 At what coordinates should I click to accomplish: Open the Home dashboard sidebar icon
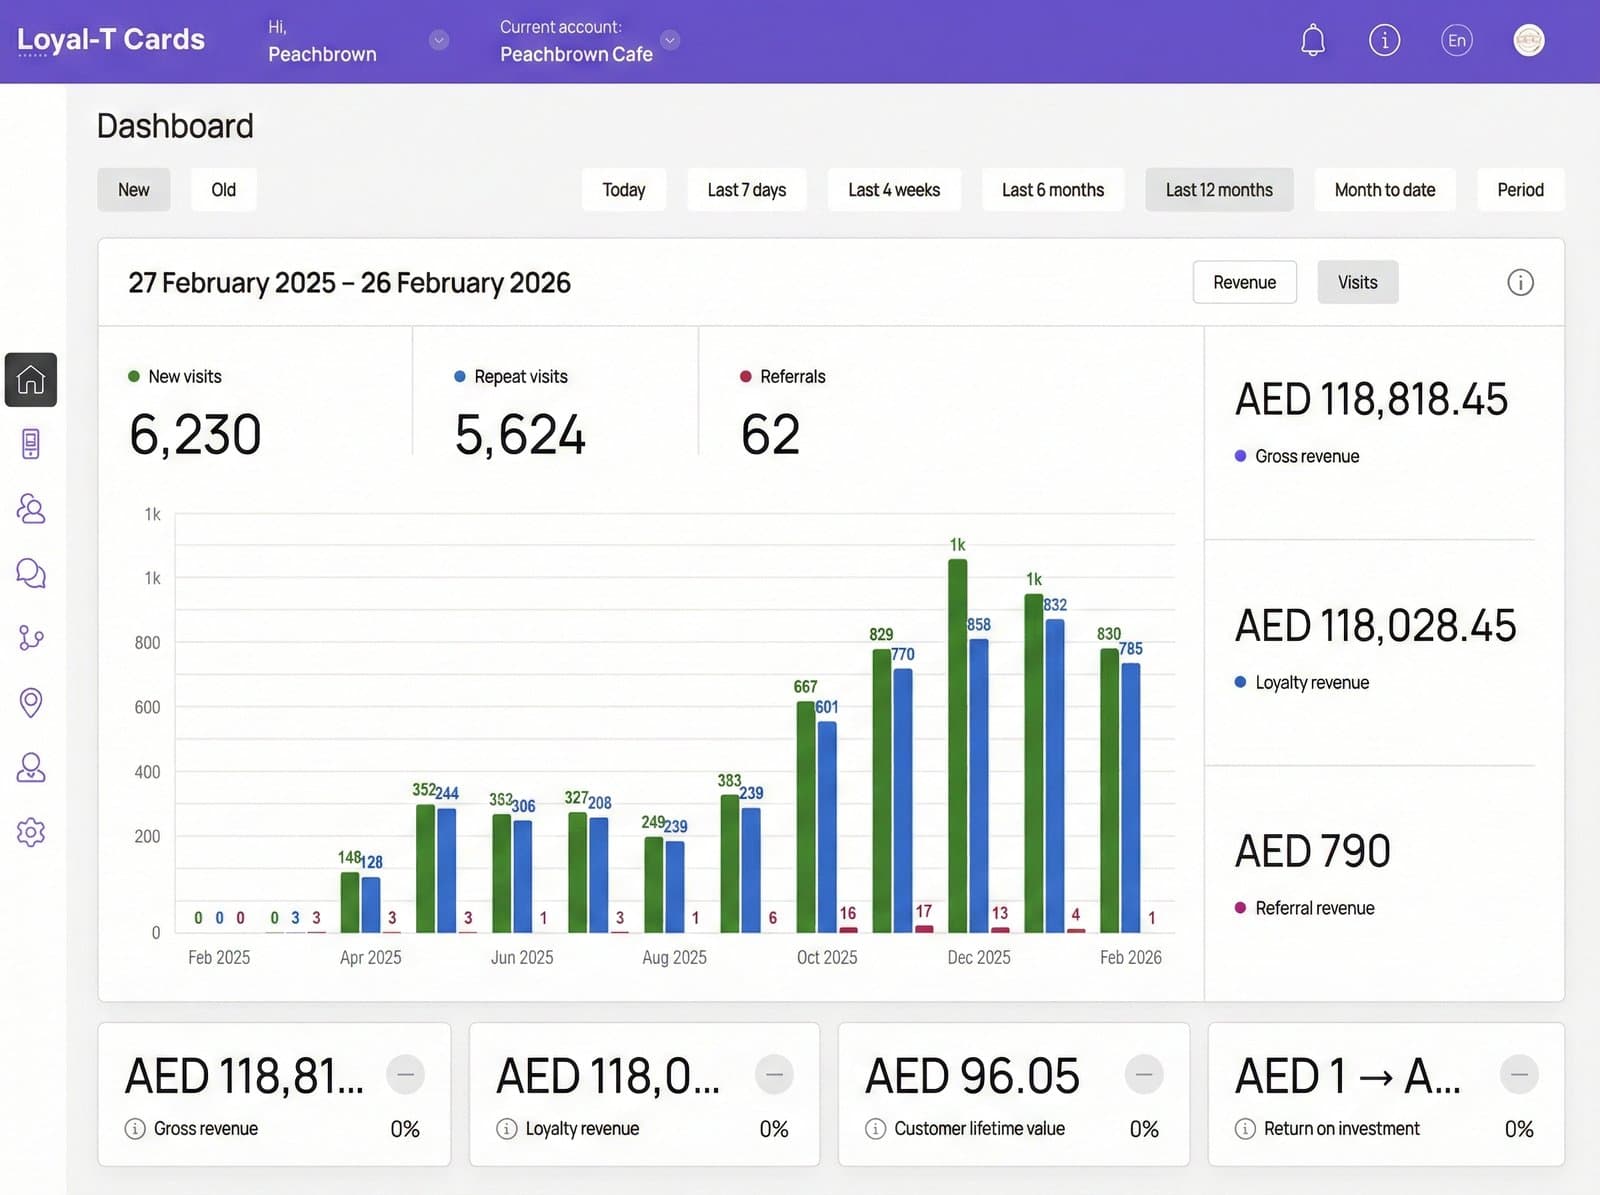(31, 380)
